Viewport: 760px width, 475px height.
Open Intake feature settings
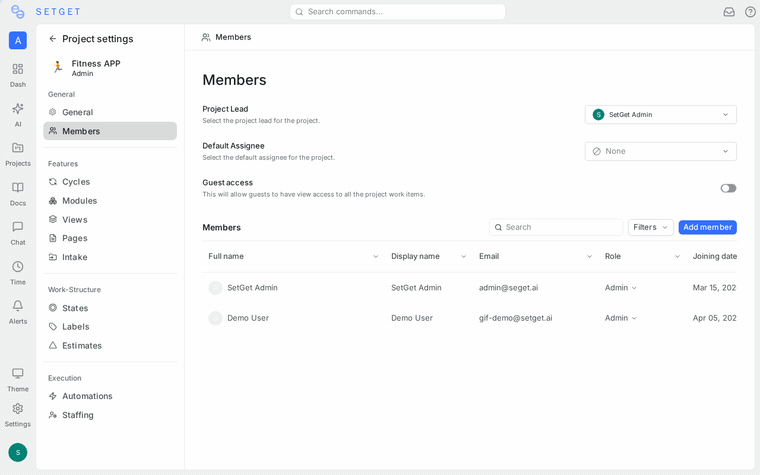coord(110,257)
